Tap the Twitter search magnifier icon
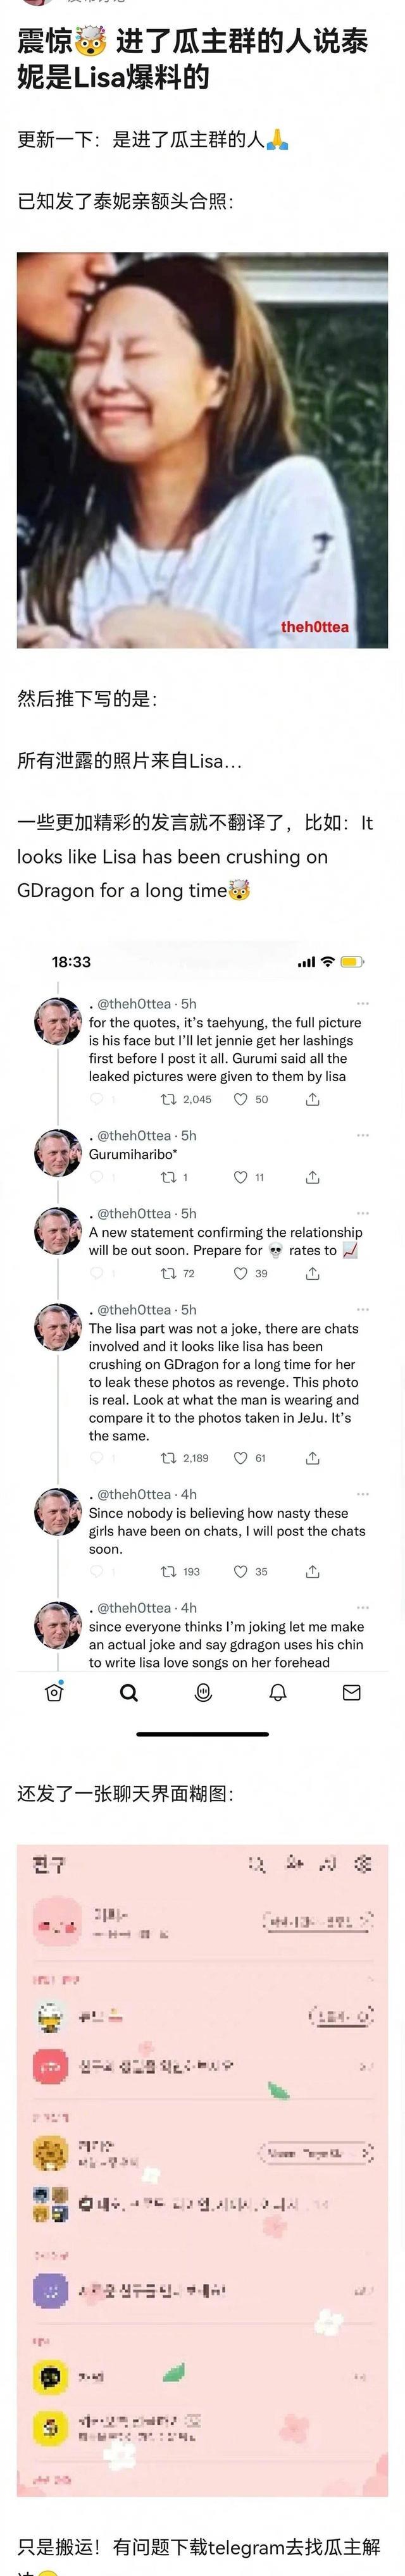This screenshot has height=2576, width=405. coord(129,1693)
